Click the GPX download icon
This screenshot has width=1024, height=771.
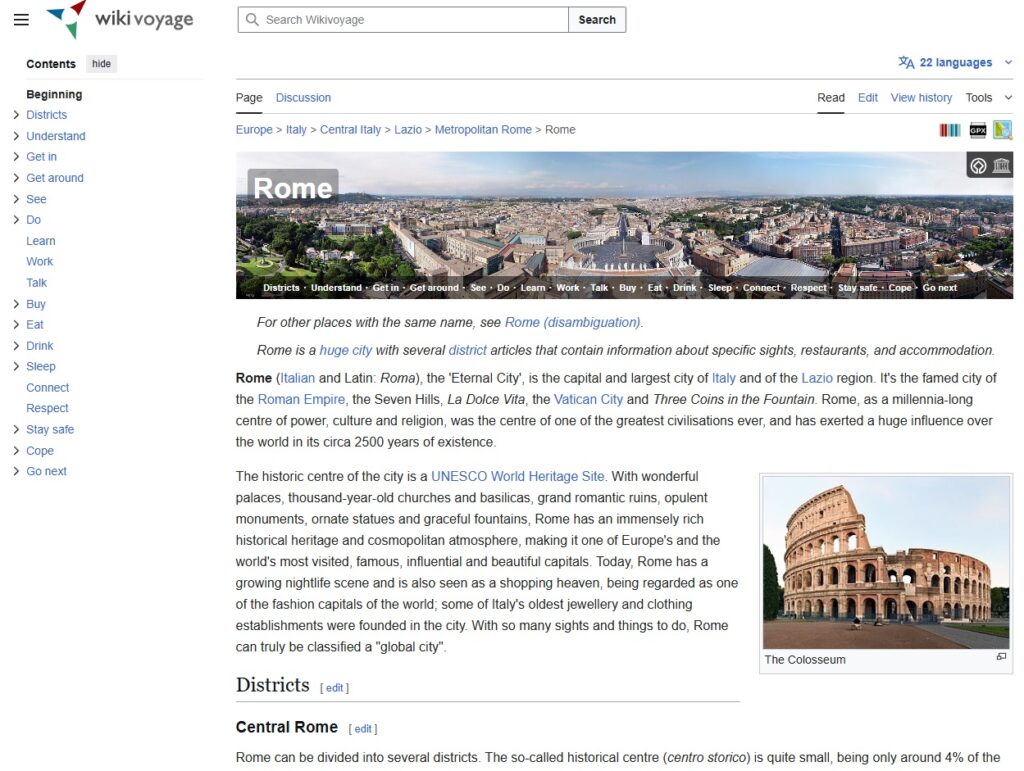pyautogui.click(x=977, y=130)
